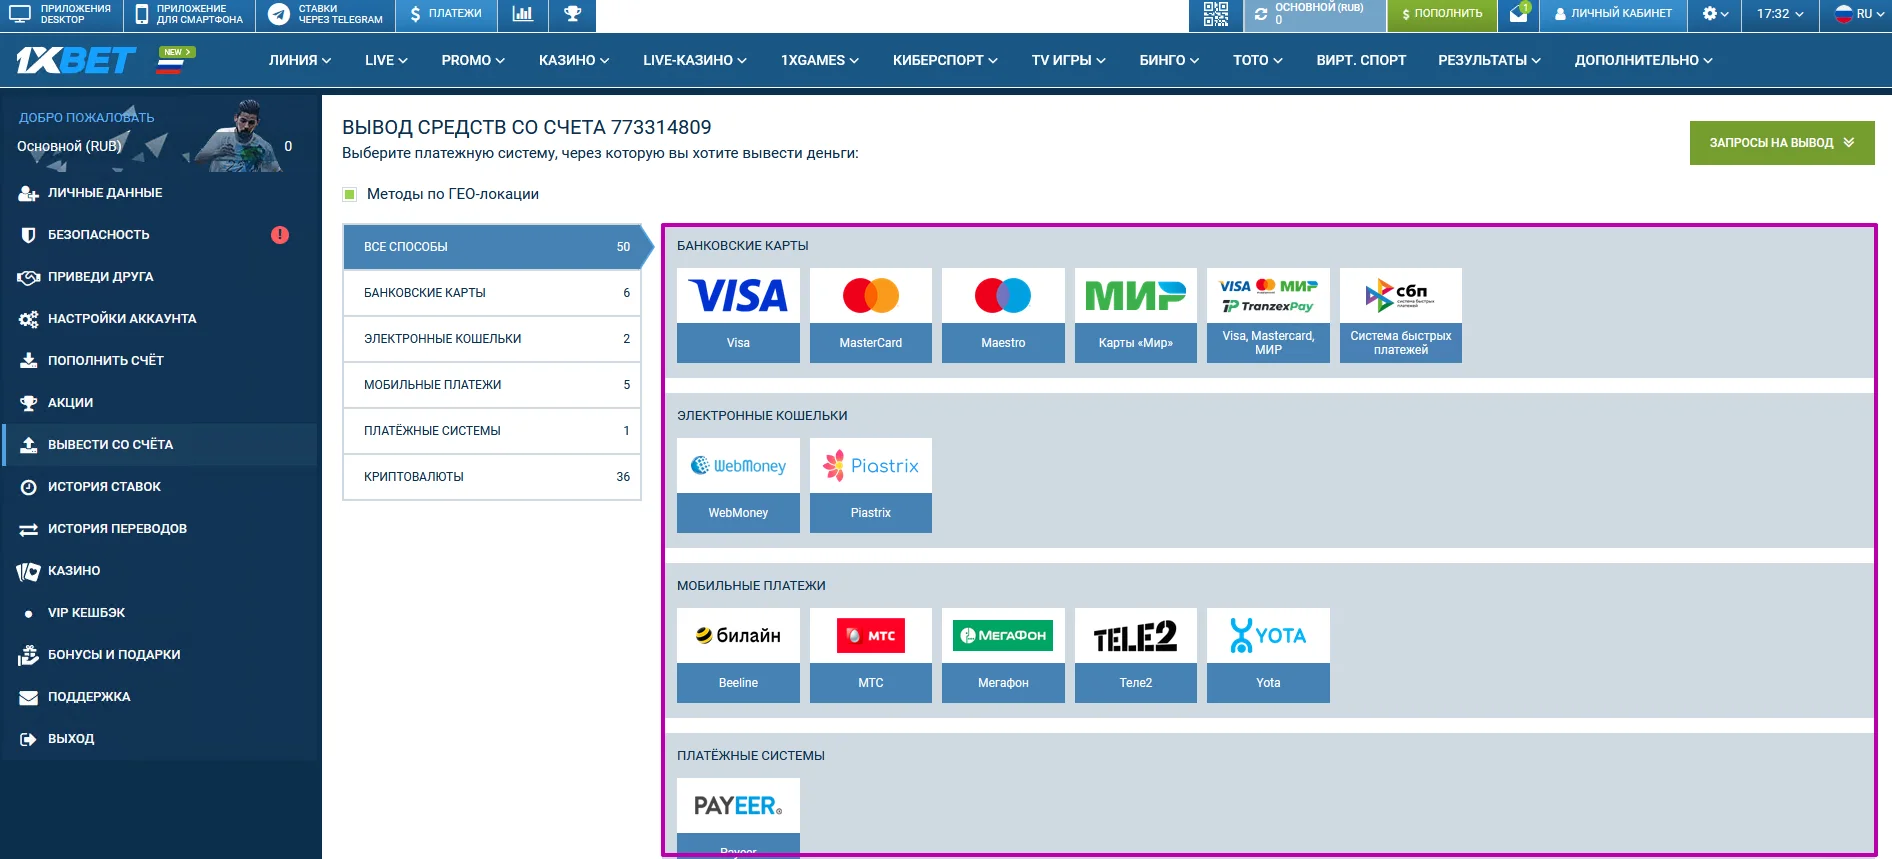Choose Теле2 mobile payment

tap(1136, 655)
